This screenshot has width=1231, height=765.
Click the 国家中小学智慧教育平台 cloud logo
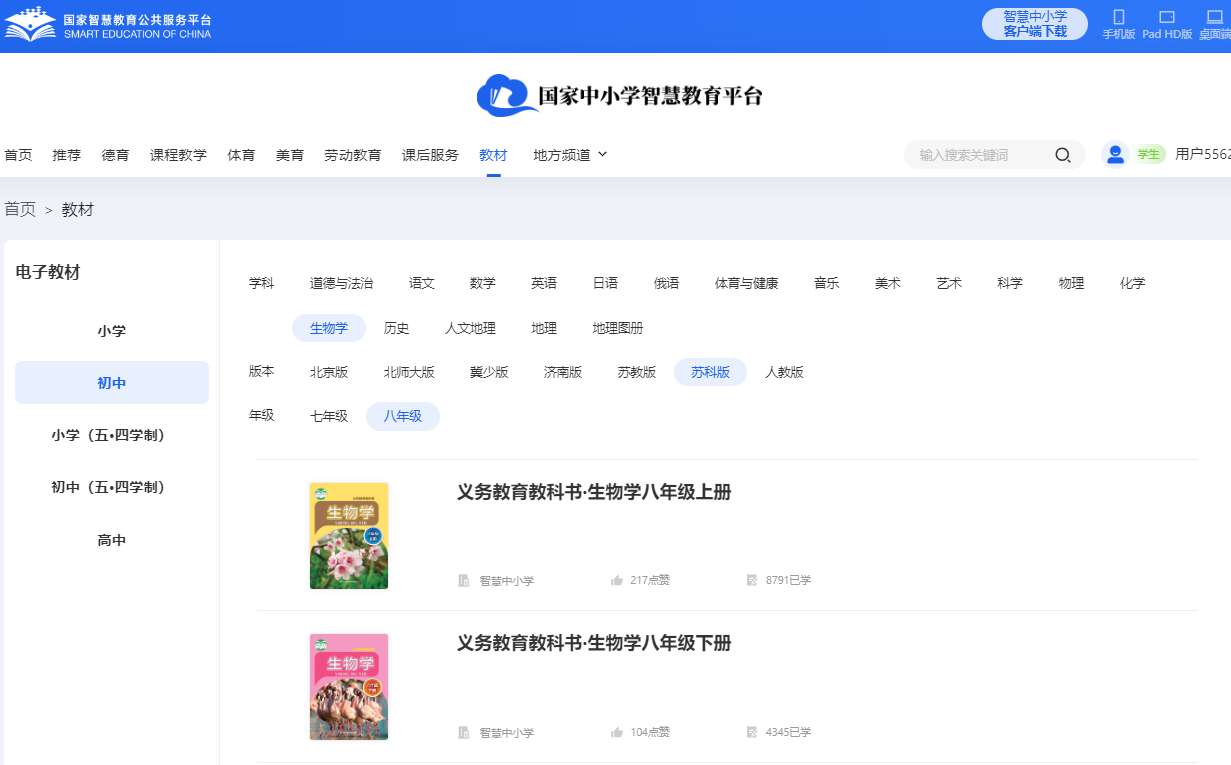point(508,96)
